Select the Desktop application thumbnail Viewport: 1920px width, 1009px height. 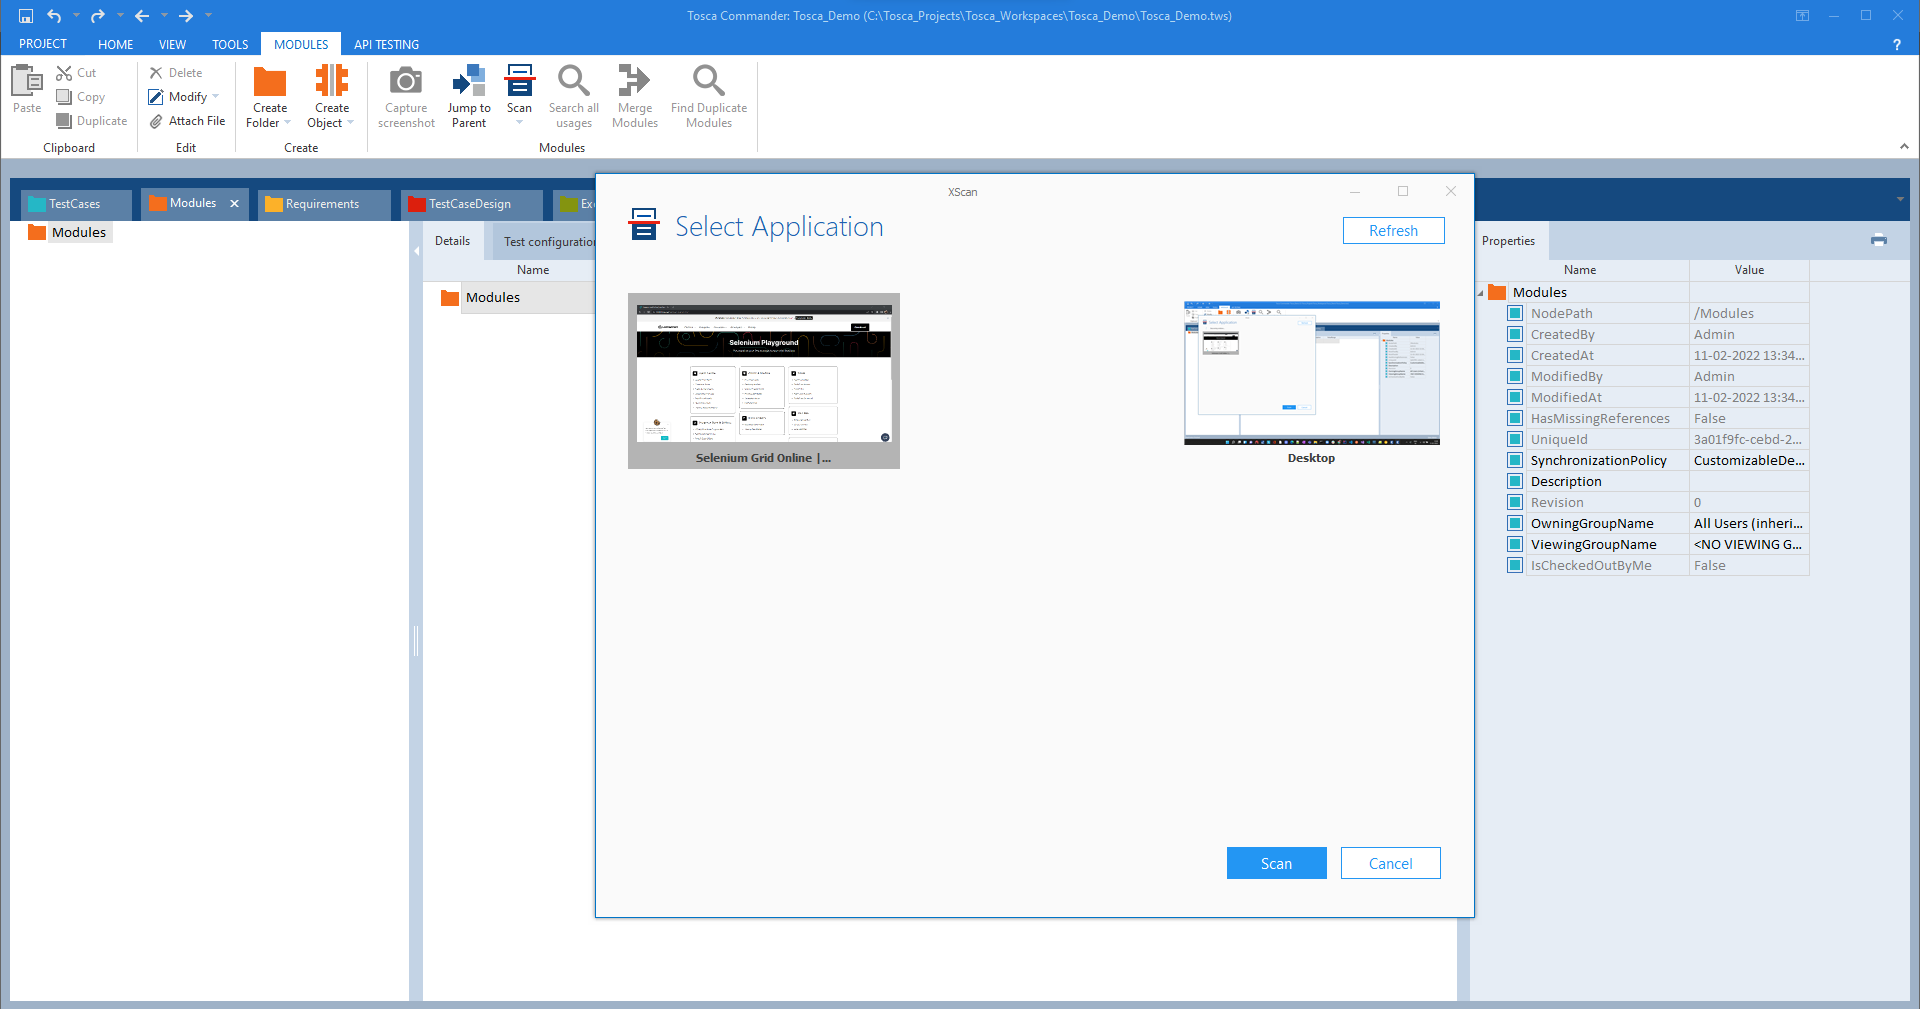pos(1311,380)
